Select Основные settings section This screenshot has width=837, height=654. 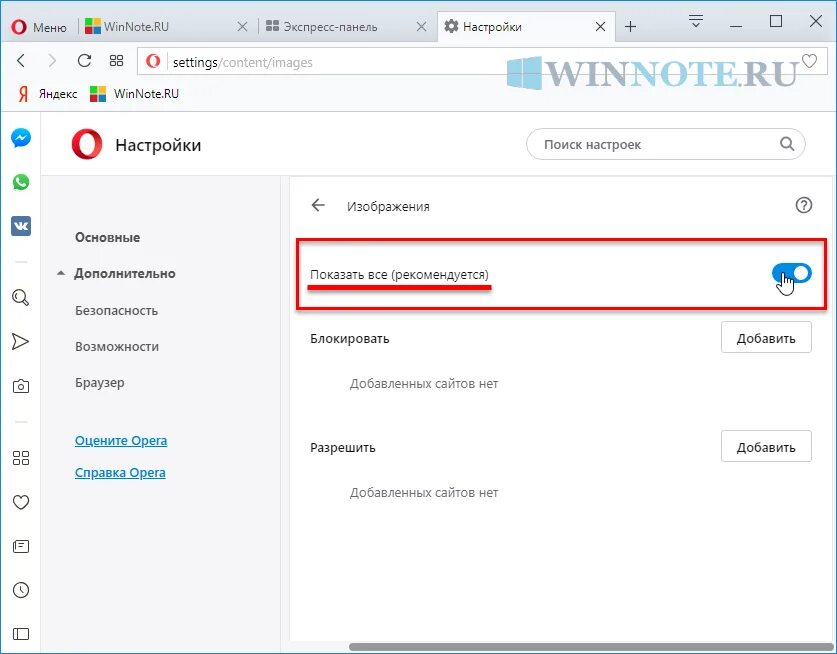(108, 238)
